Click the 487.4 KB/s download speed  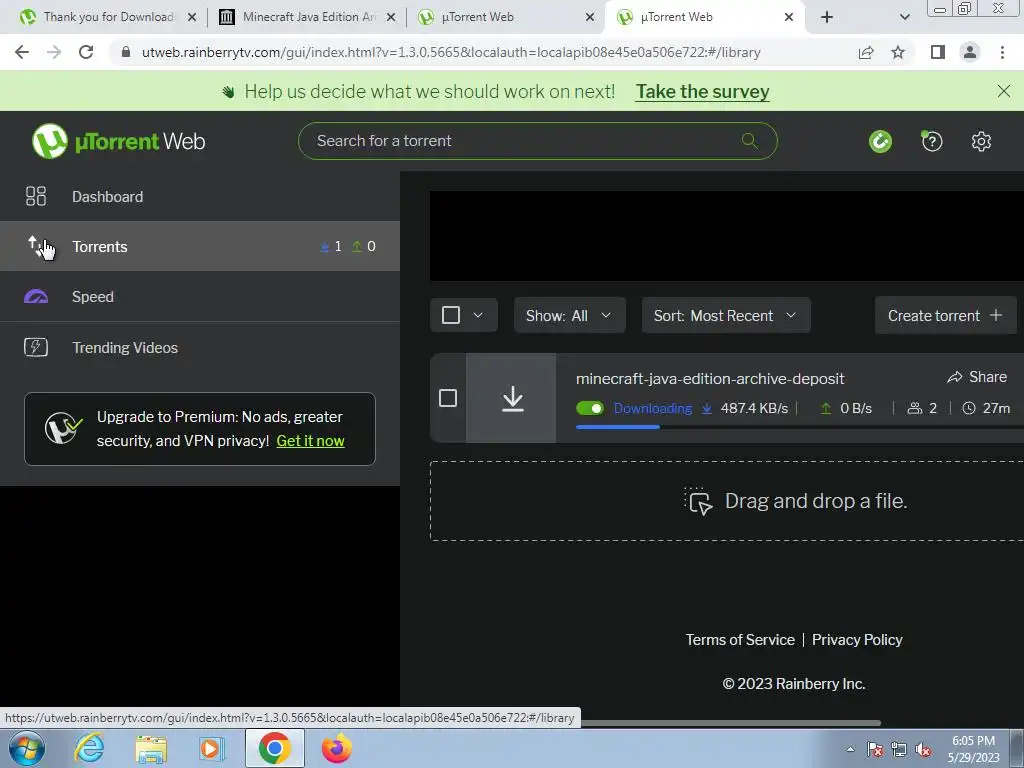(754, 408)
